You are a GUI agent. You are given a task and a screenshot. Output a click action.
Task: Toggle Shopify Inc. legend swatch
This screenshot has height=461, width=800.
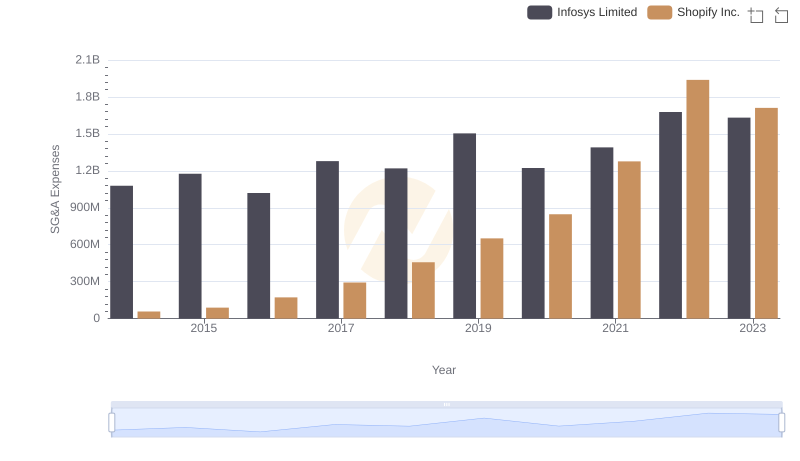659,12
